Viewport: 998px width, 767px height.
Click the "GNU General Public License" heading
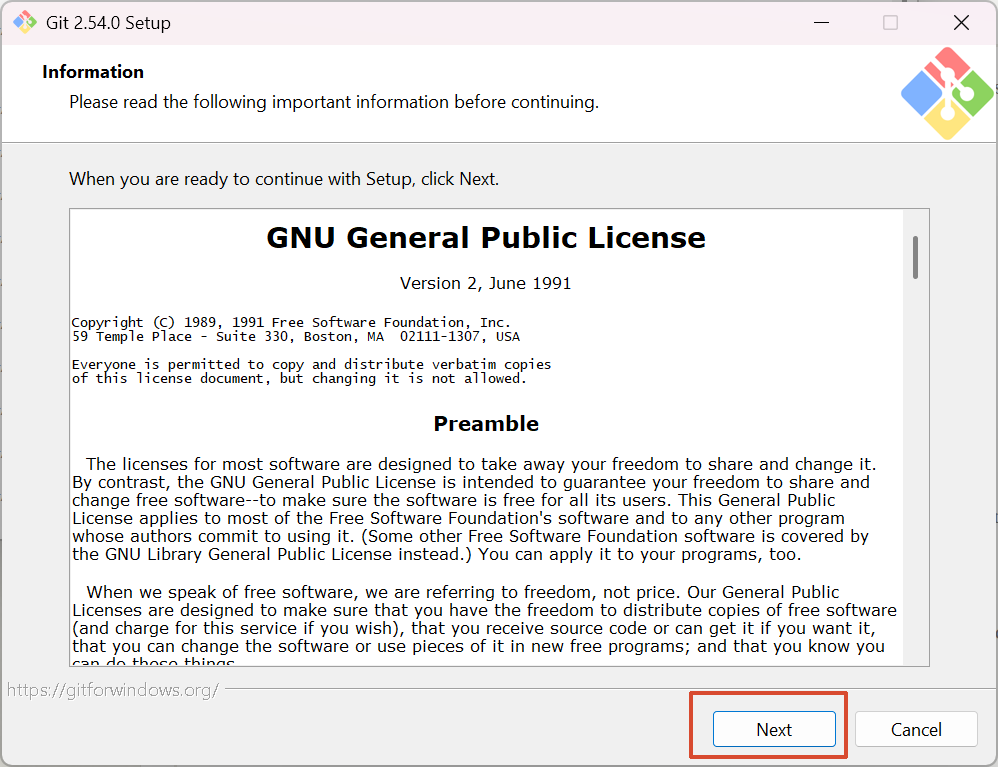pyautogui.click(x=486, y=238)
